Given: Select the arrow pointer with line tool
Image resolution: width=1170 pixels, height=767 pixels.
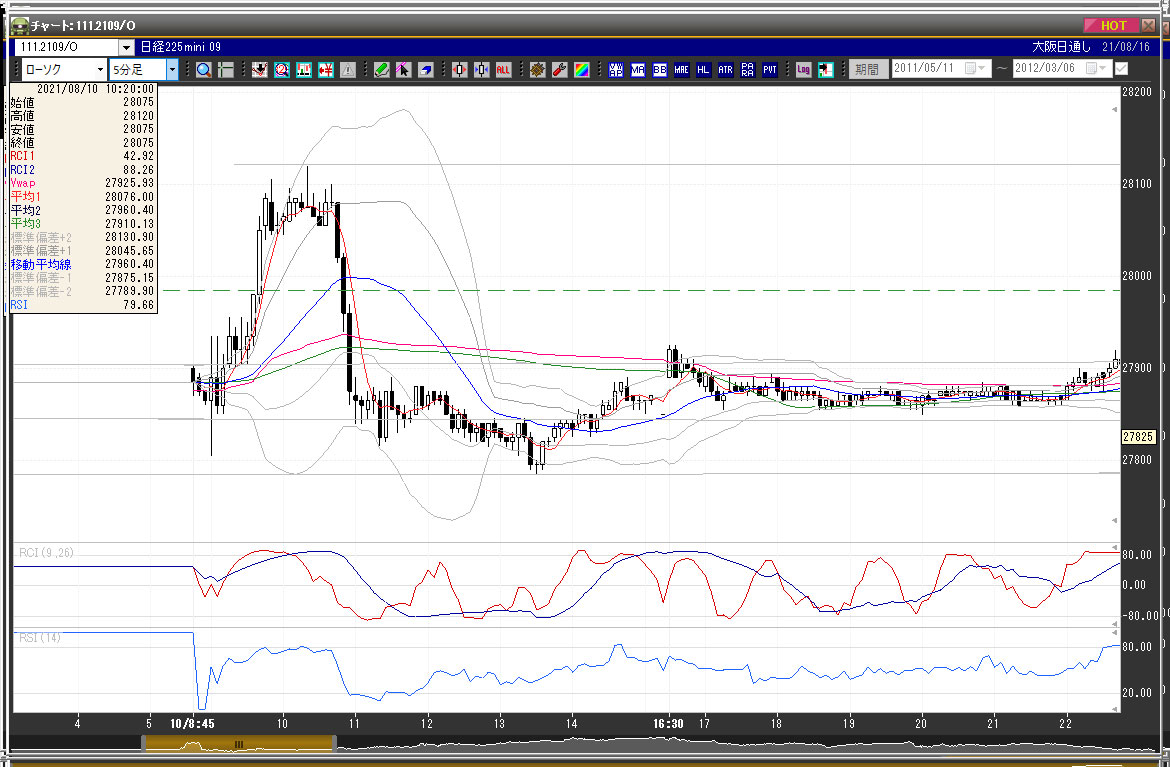Looking at the screenshot, I should point(404,69).
